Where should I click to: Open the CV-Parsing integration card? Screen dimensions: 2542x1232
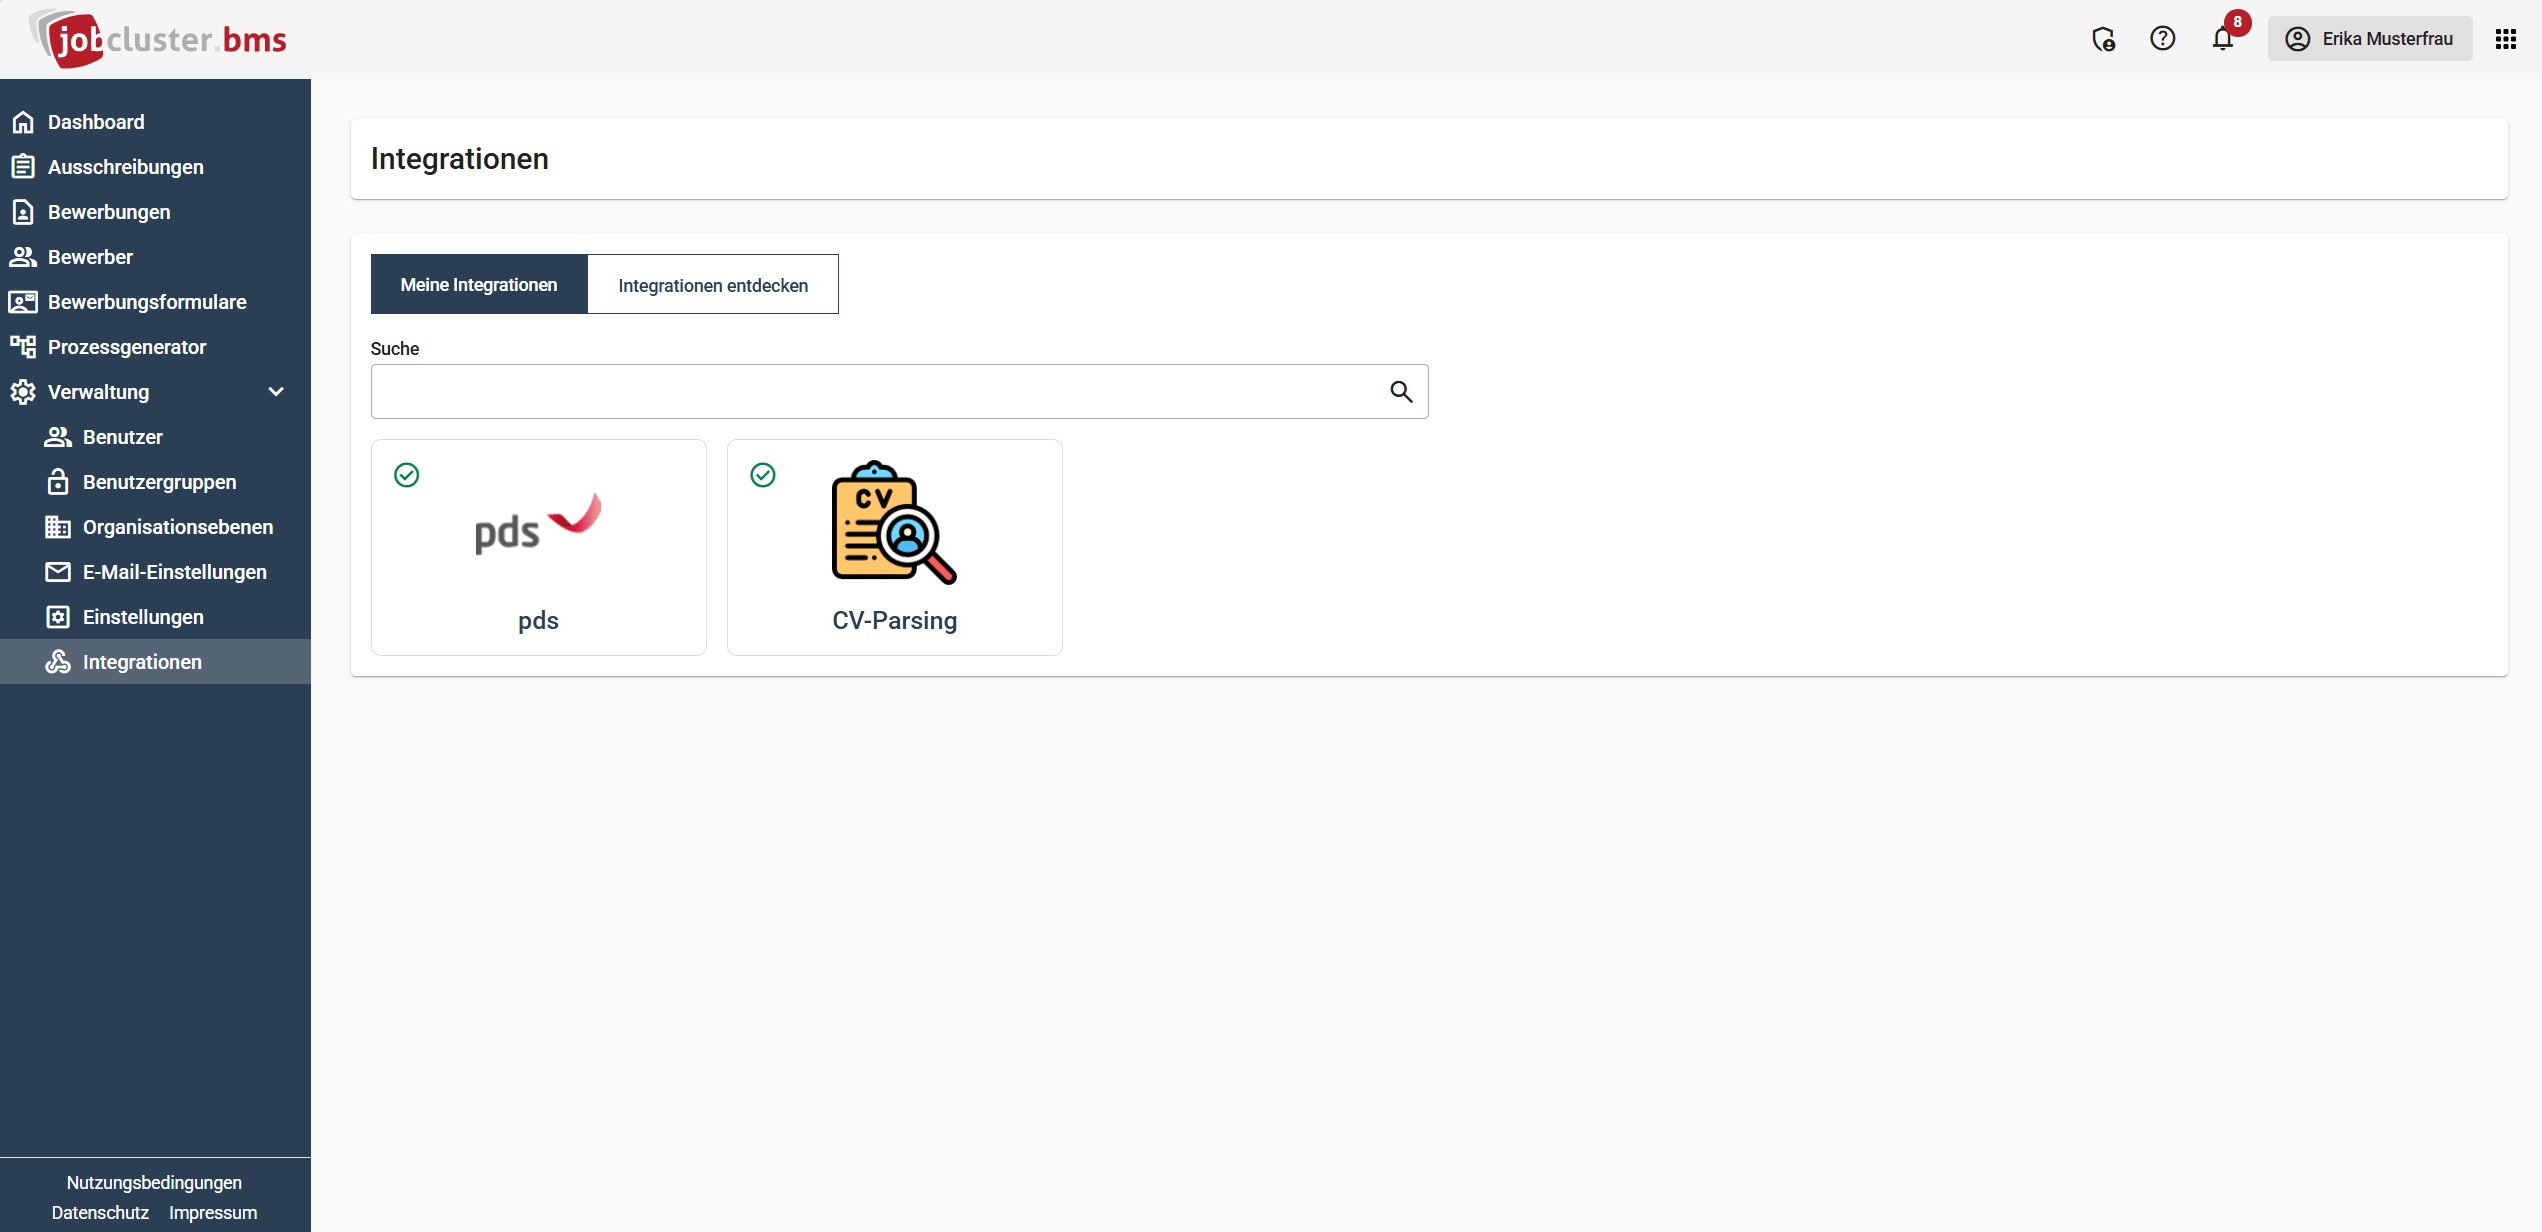(894, 547)
